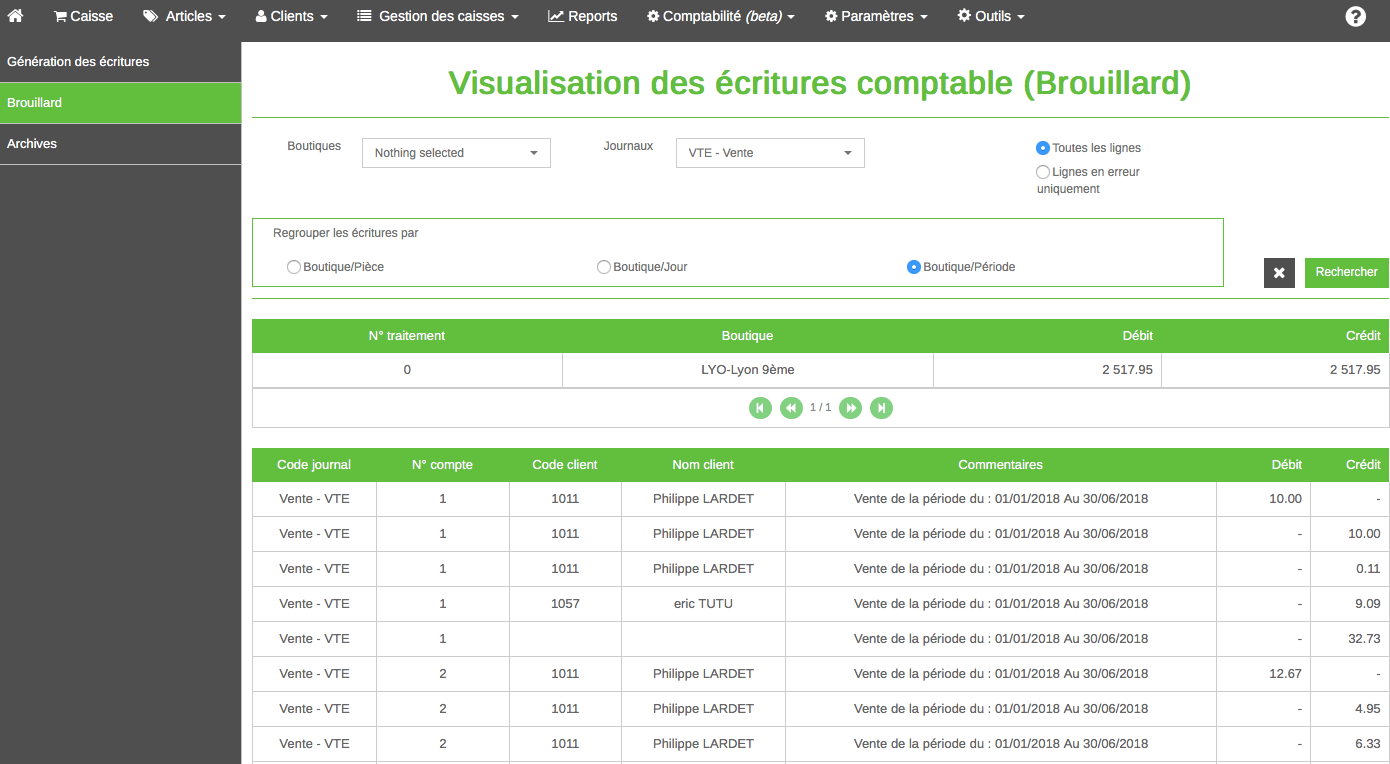Click the N° compte column header
Screen dimensions: 1390x764
click(x=442, y=465)
